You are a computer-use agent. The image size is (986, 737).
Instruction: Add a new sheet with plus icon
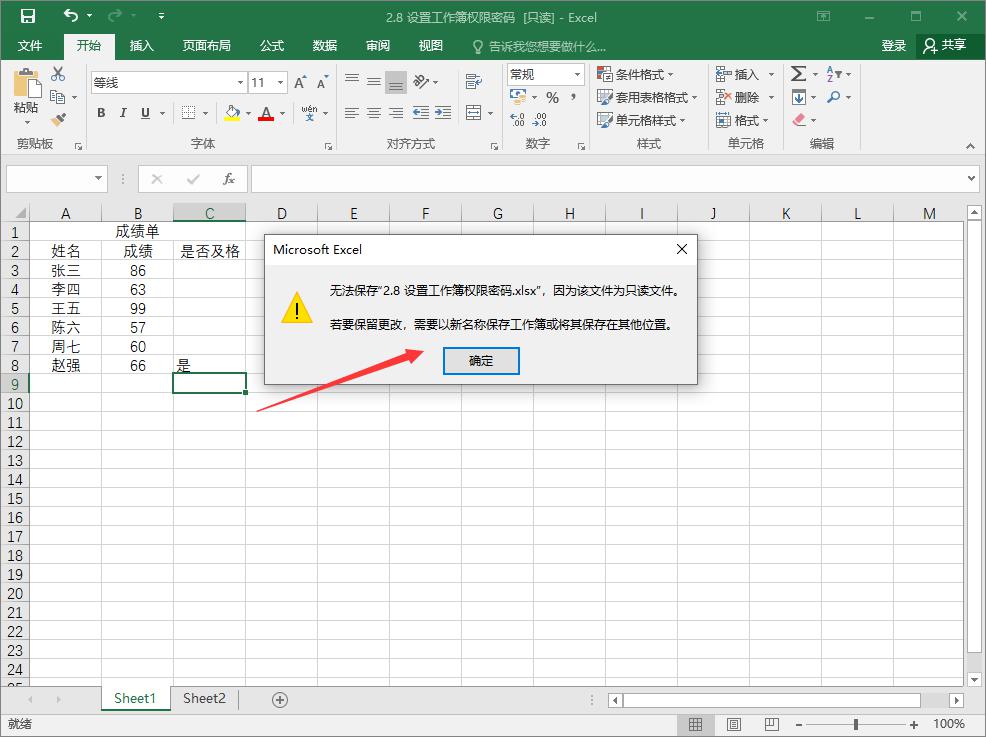280,700
